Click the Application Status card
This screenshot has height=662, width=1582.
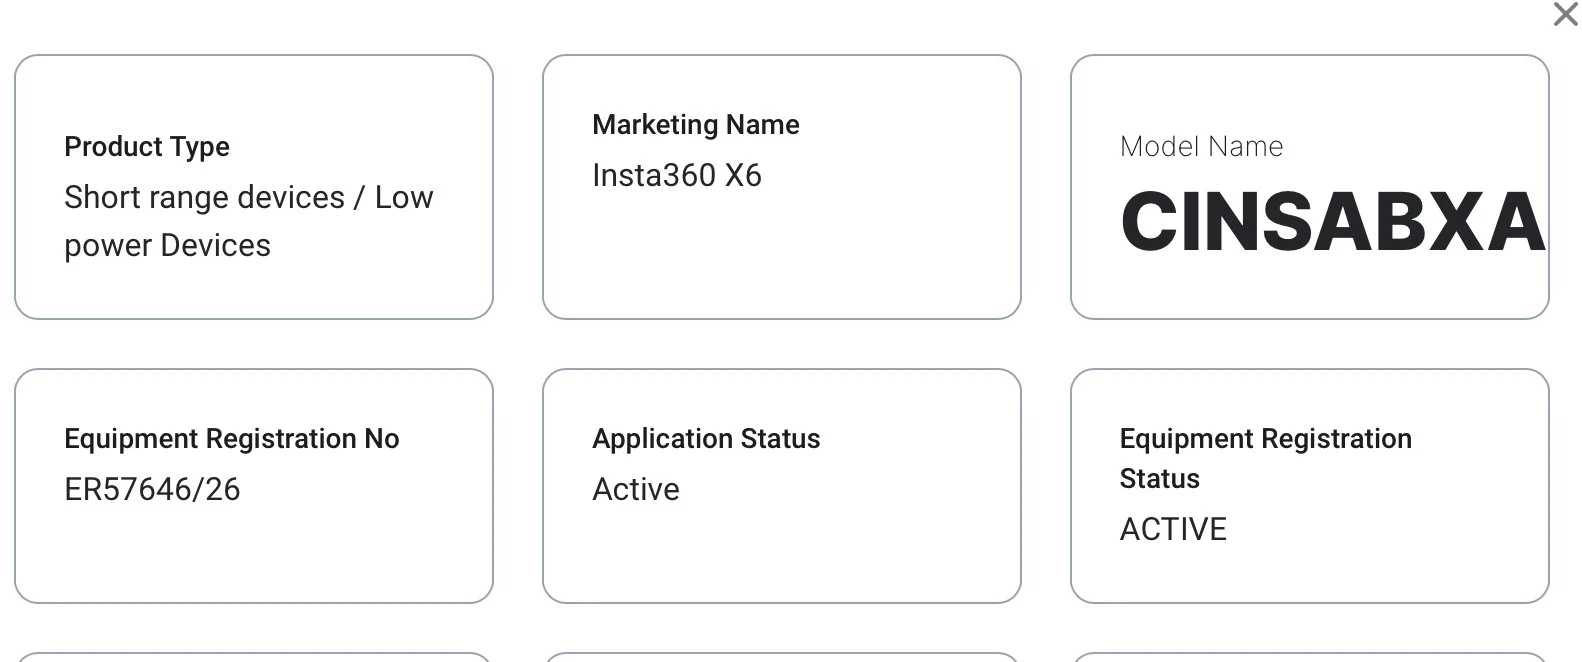coord(782,486)
